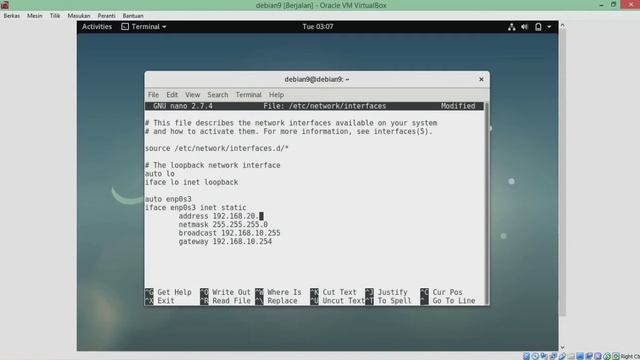Open the terminal File menu
Screen dimensions: 640x360
pyautogui.click(x=153, y=95)
